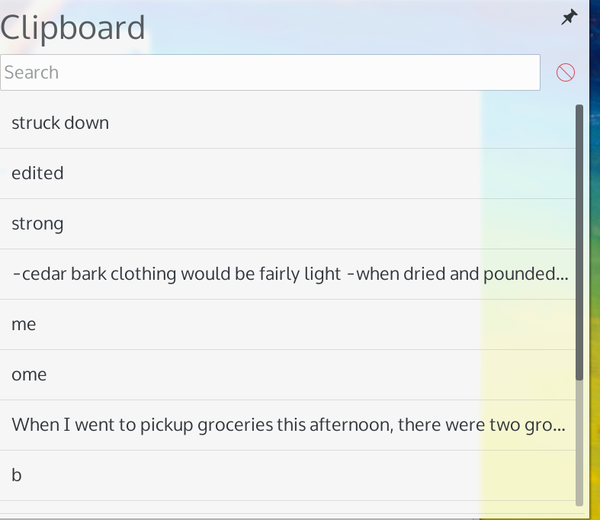
Task: Pin the Clipboard popup open
Action: pyautogui.click(x=569, y=18)
